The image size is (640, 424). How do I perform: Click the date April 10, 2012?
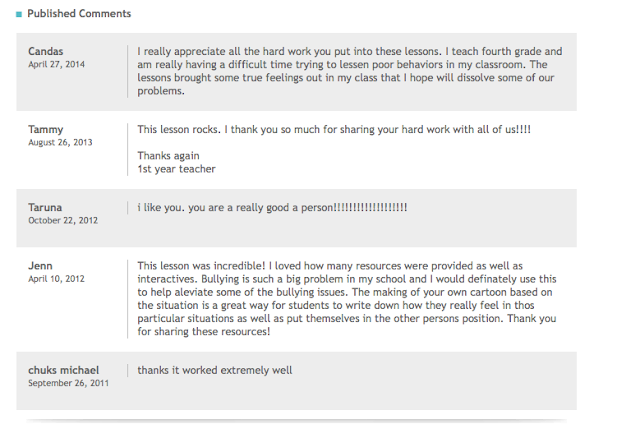click(x=56, y=279)
